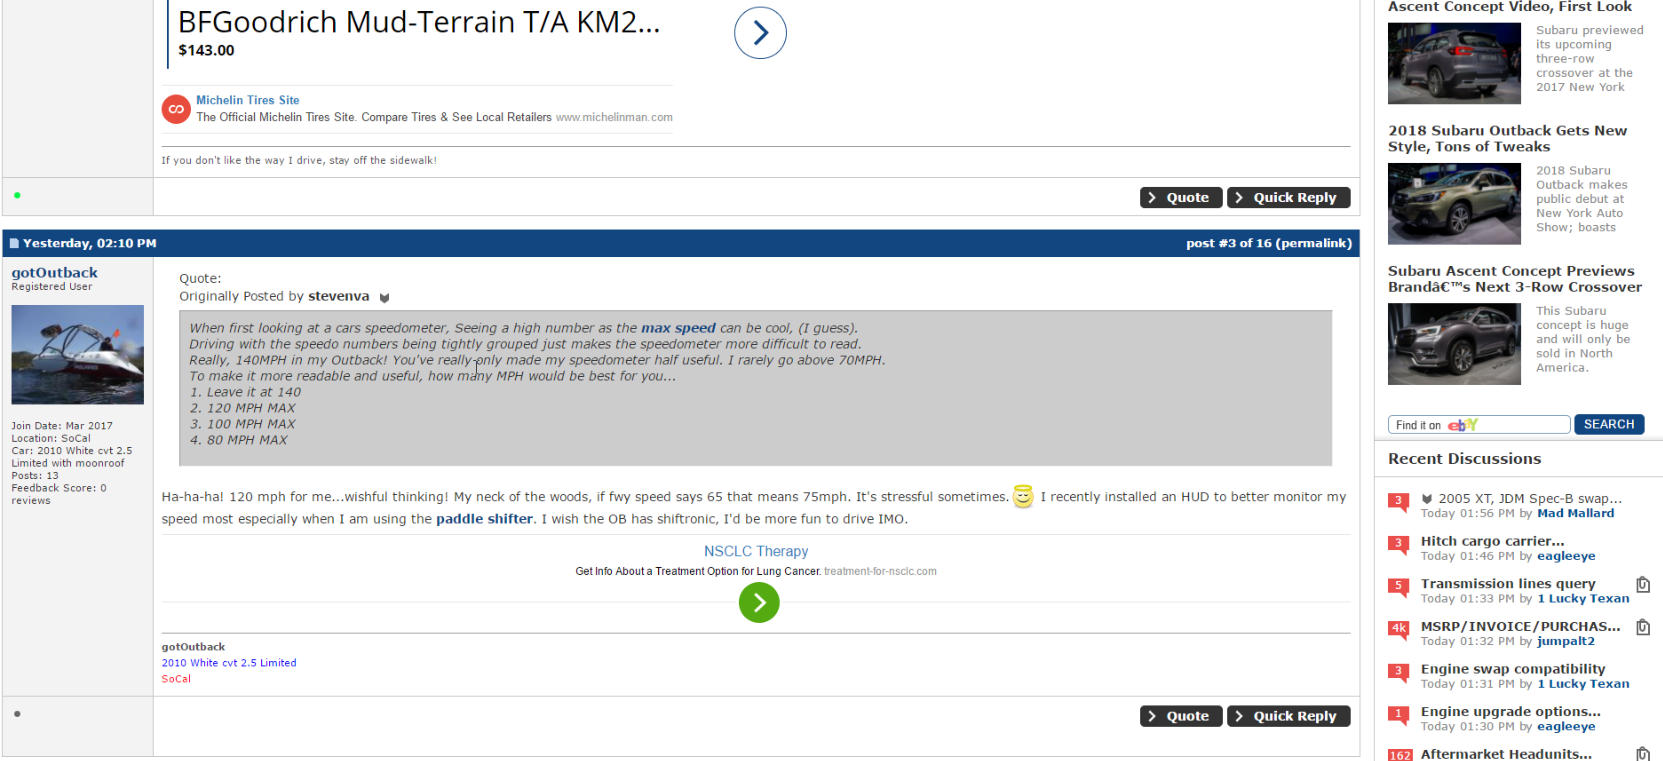Click the 4k reply count badge

coord(1398,629)
